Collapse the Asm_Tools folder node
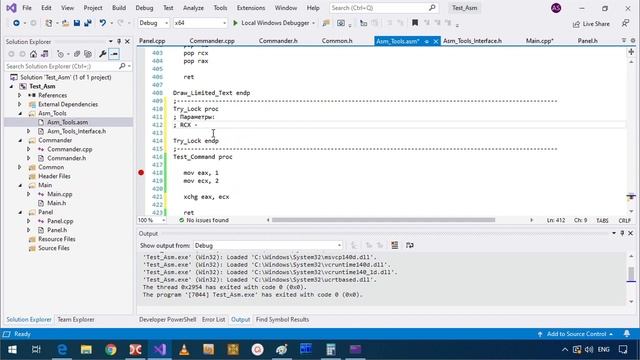 pos(20,113)
